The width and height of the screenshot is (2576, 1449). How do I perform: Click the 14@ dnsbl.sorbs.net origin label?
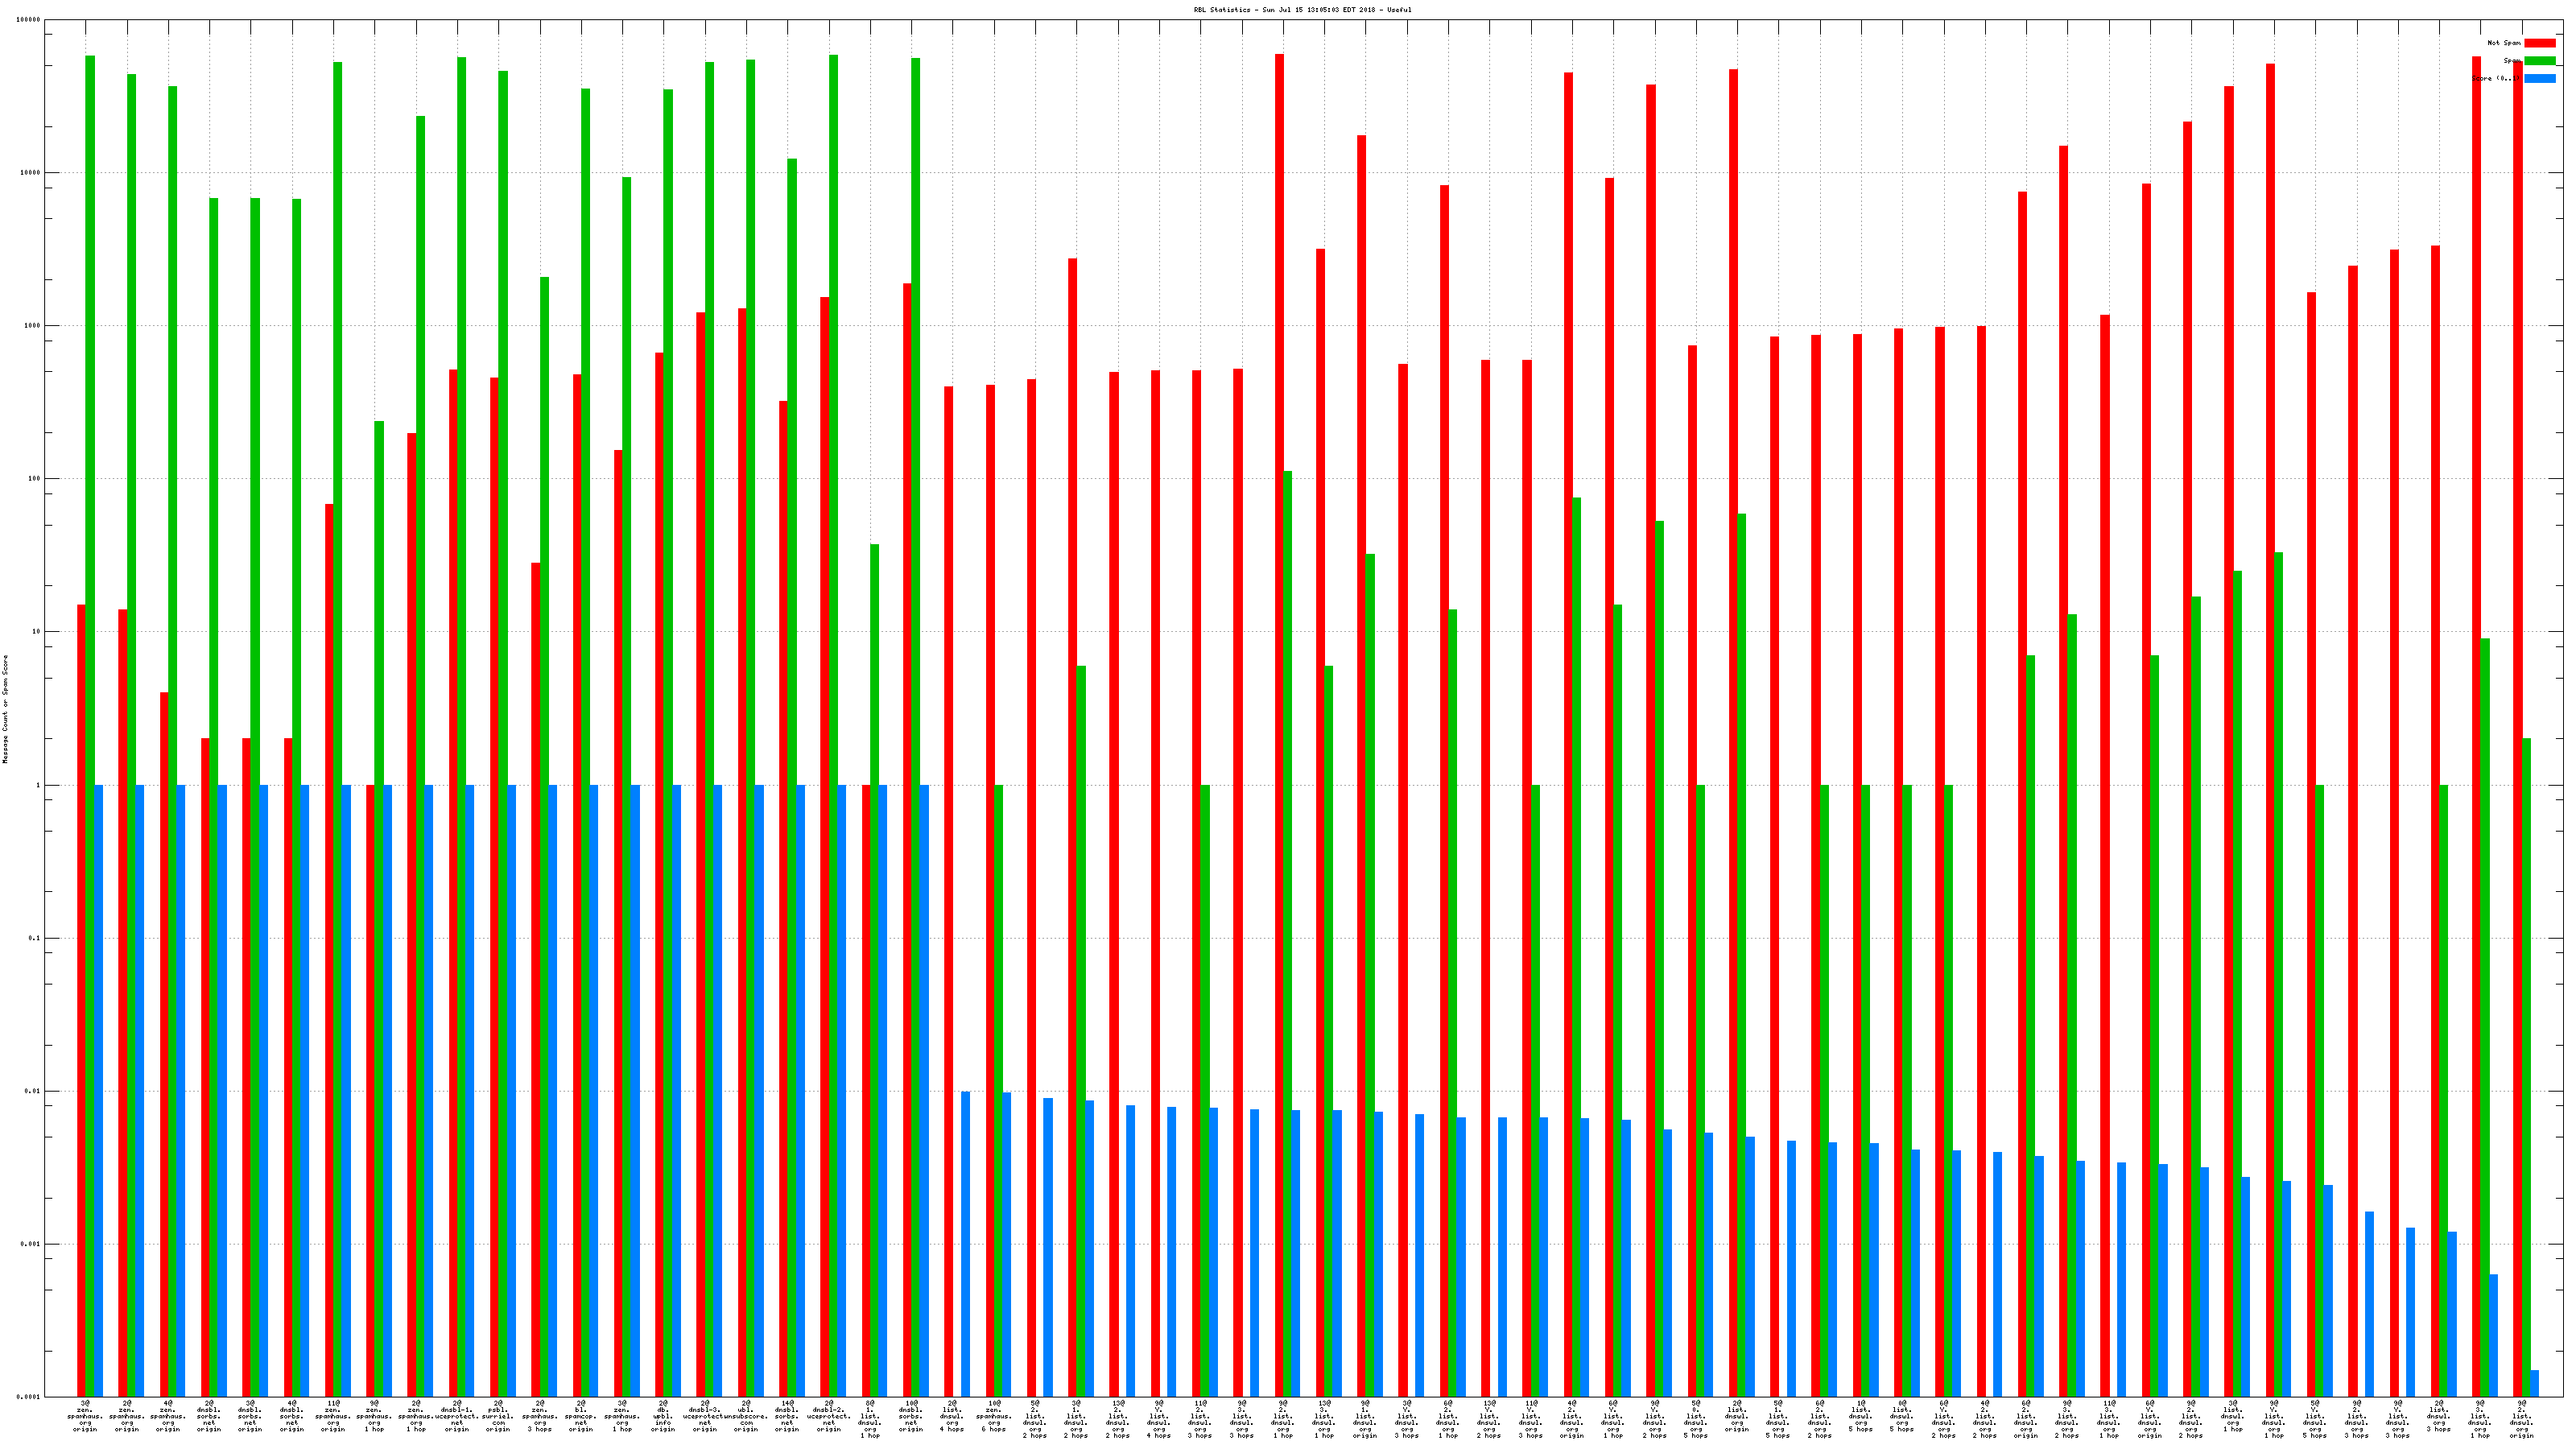click(x=787, y=1416)
